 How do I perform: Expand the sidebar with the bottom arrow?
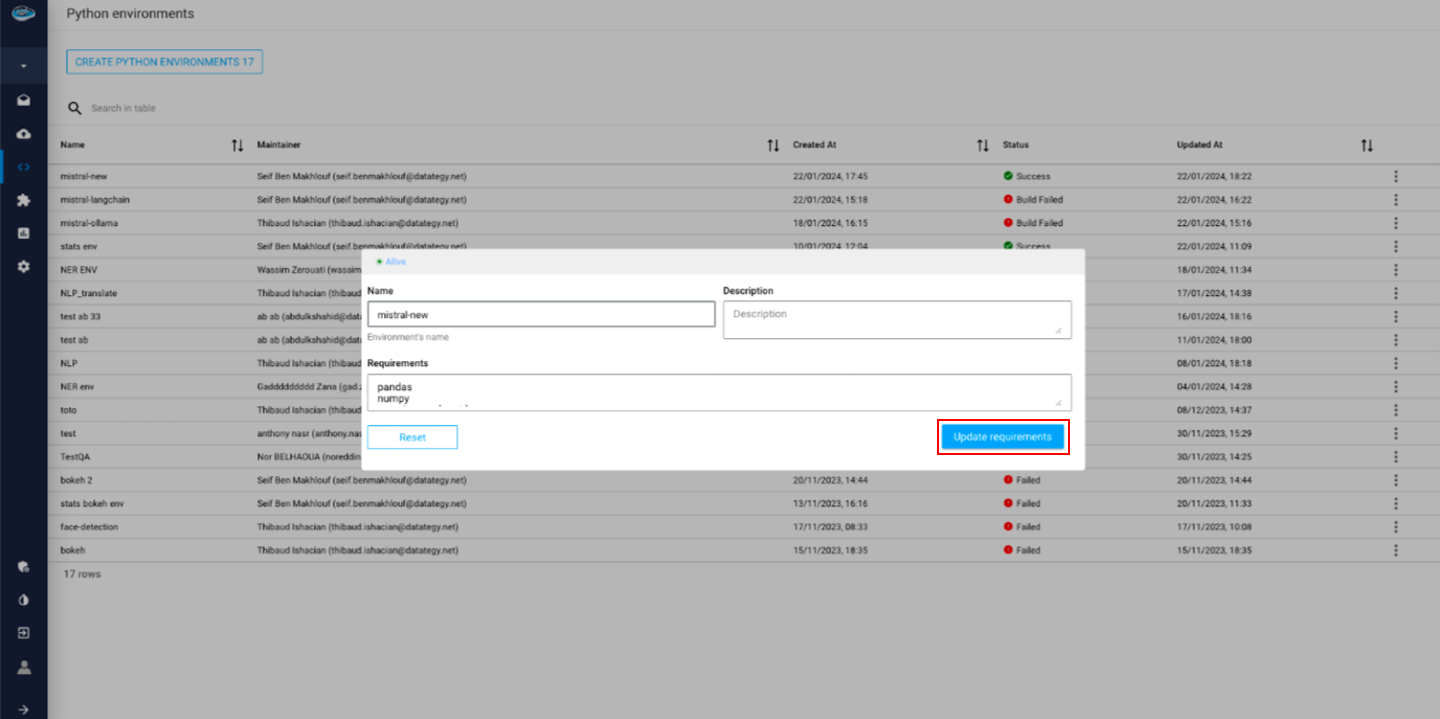(24, 709)
